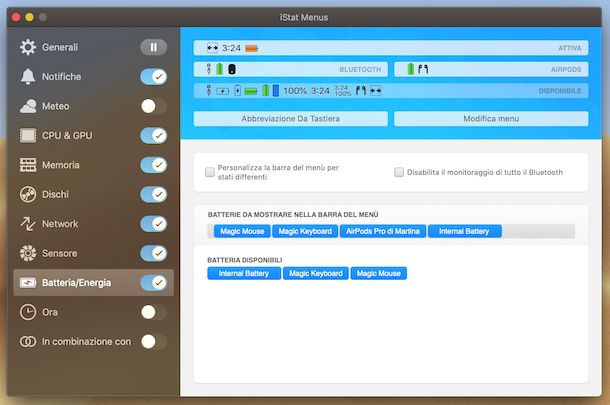Screen dimensions: 610x405
Task: Toggle the Batteria/Energia switch
Action: [x=154, y=283]
